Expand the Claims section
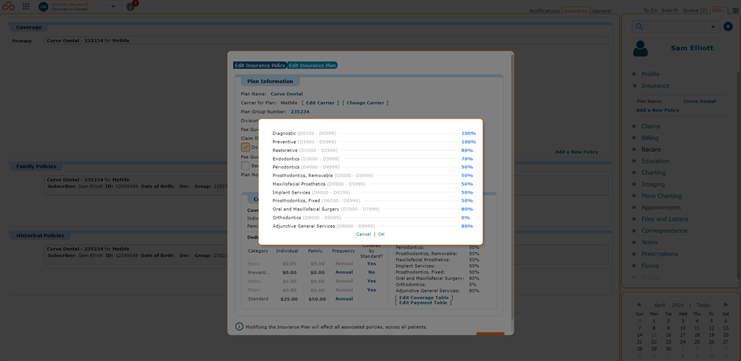Viewport: 741px width, 361px height. point(651,126)
